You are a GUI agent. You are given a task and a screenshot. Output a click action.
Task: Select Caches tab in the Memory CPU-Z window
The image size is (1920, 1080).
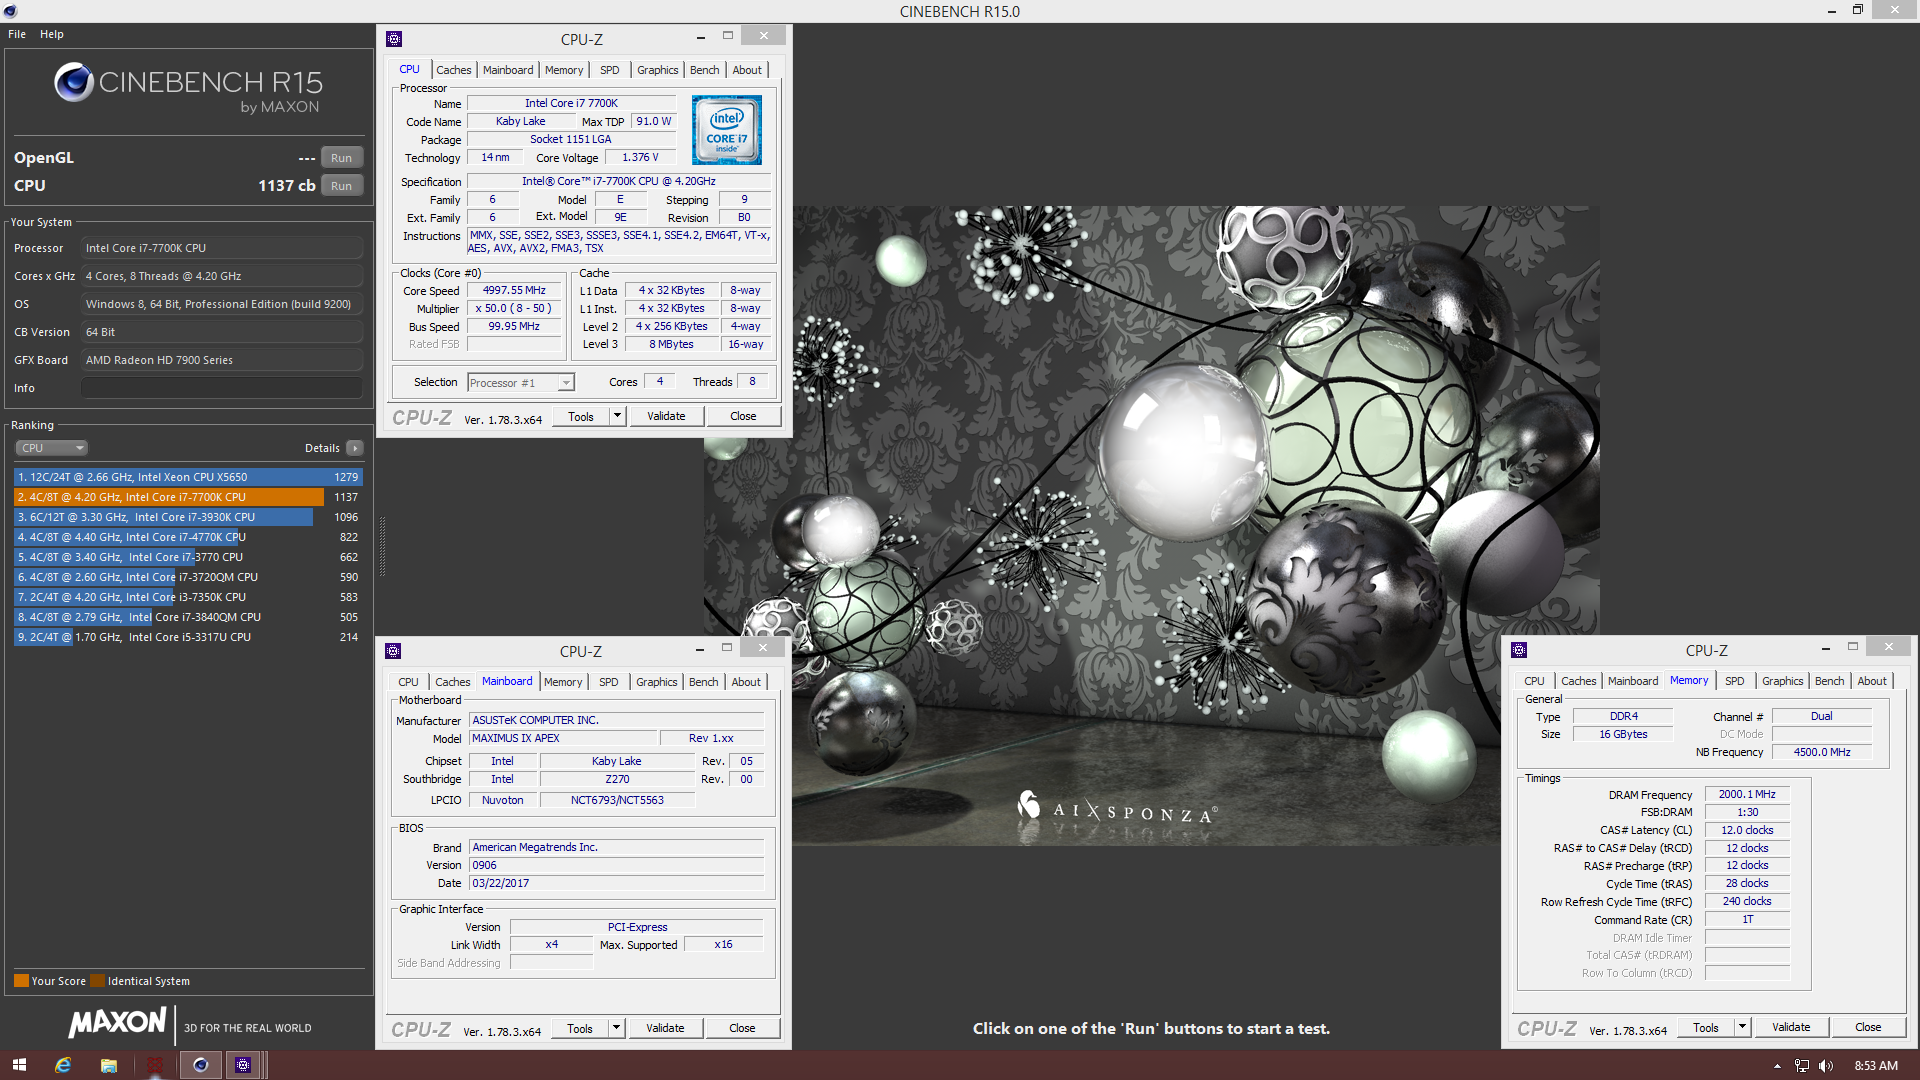pos(1579,681)
